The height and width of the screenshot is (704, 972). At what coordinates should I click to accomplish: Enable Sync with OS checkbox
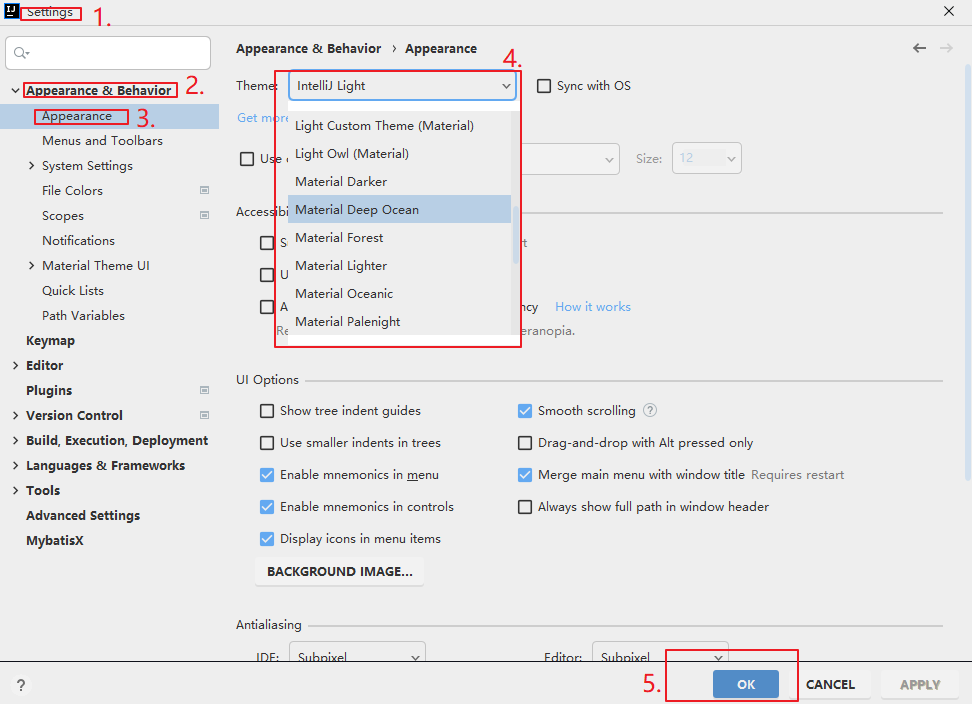click(x=544, y=86)
